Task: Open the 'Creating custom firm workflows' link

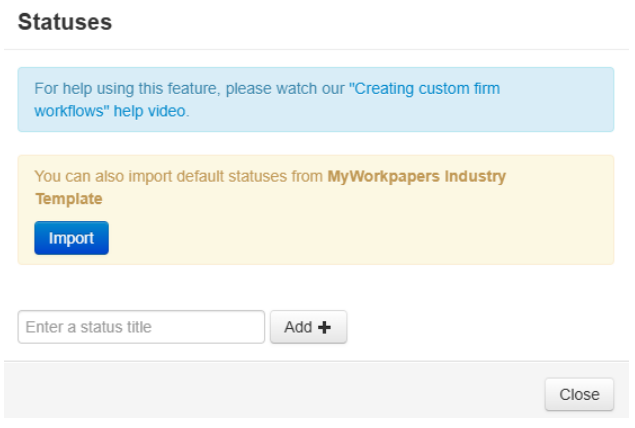Action: (x=424, y=89)
